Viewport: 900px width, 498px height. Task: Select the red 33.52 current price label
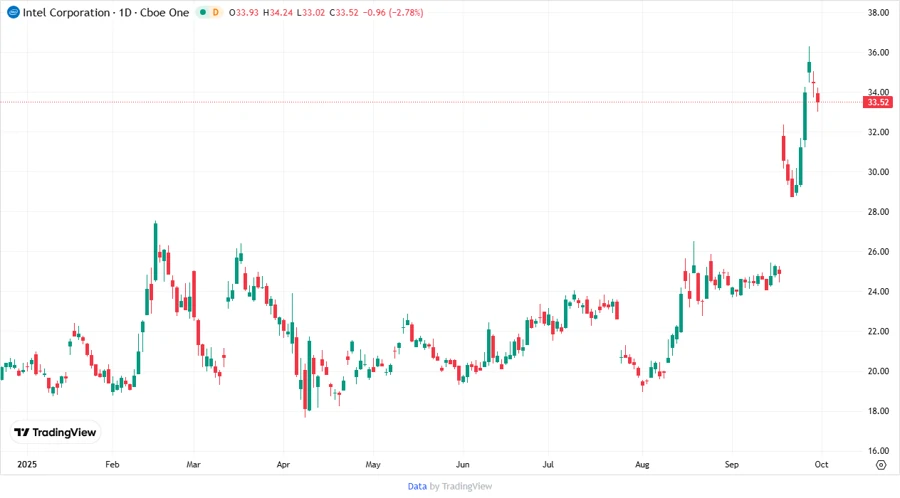point(878,102)
